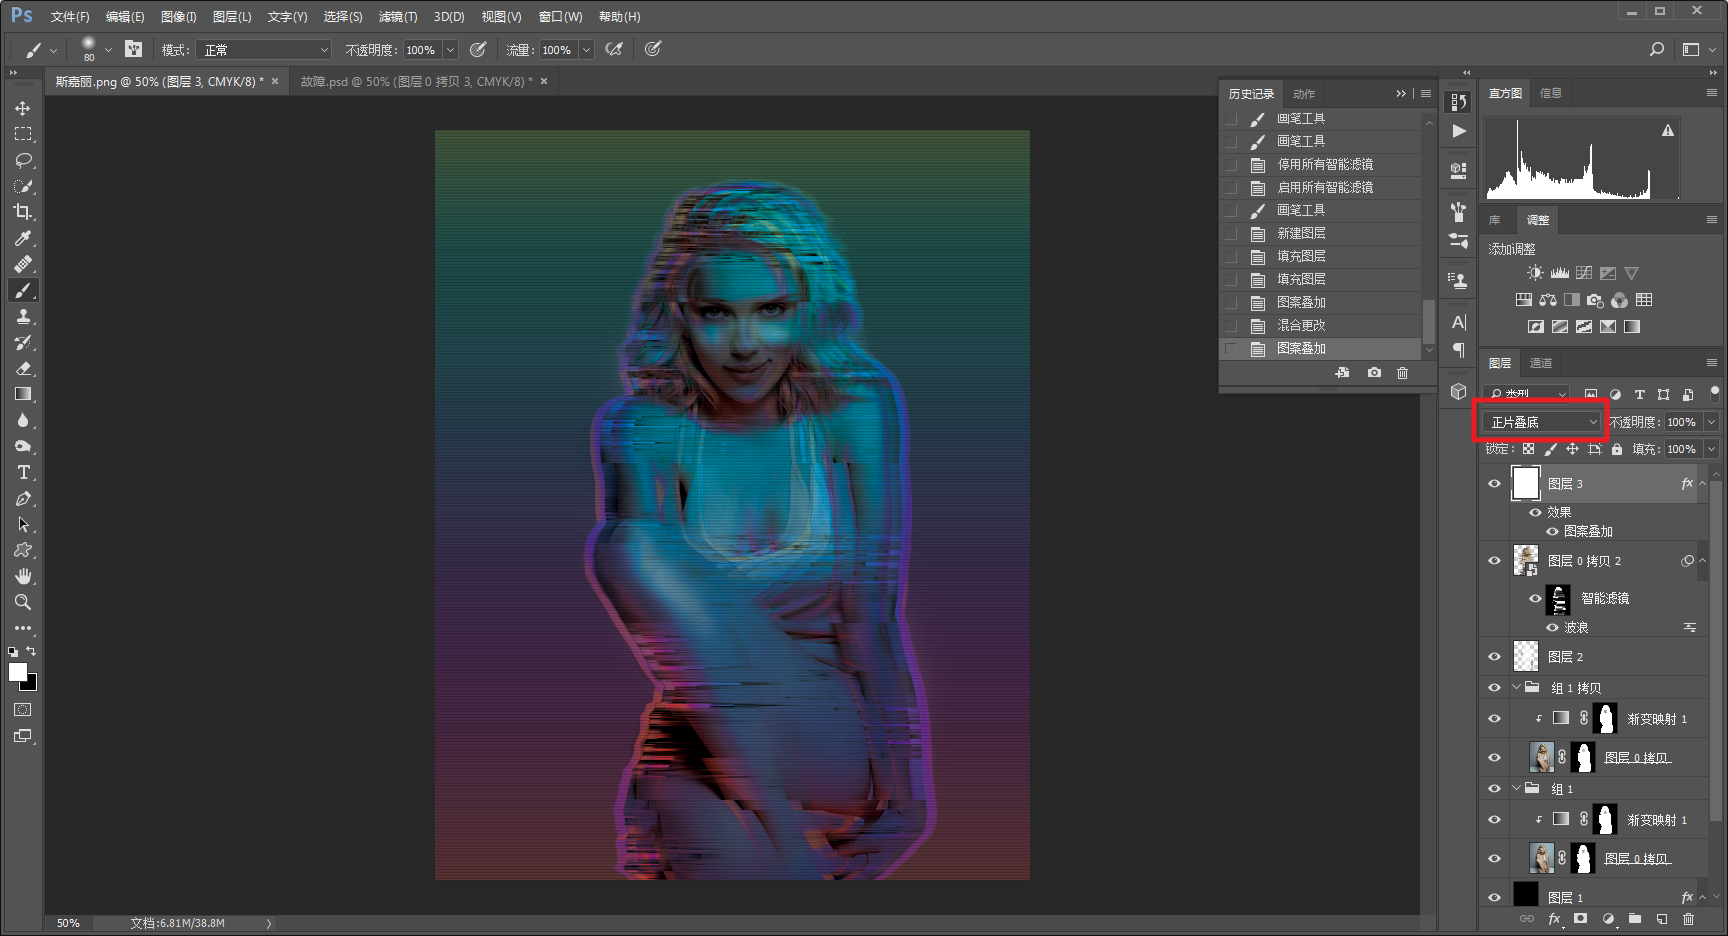The image size is (1728, 936).
Task: Toggle visibility of 波浪 filter
Action: (1552, 628)
